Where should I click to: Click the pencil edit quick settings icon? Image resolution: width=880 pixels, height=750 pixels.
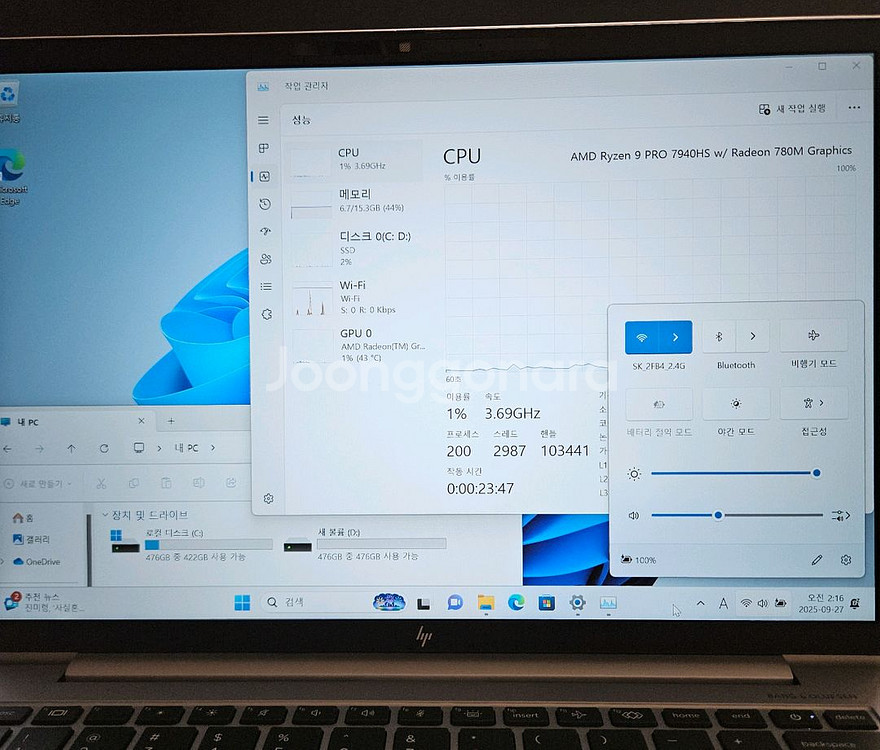tap(816, 560)
